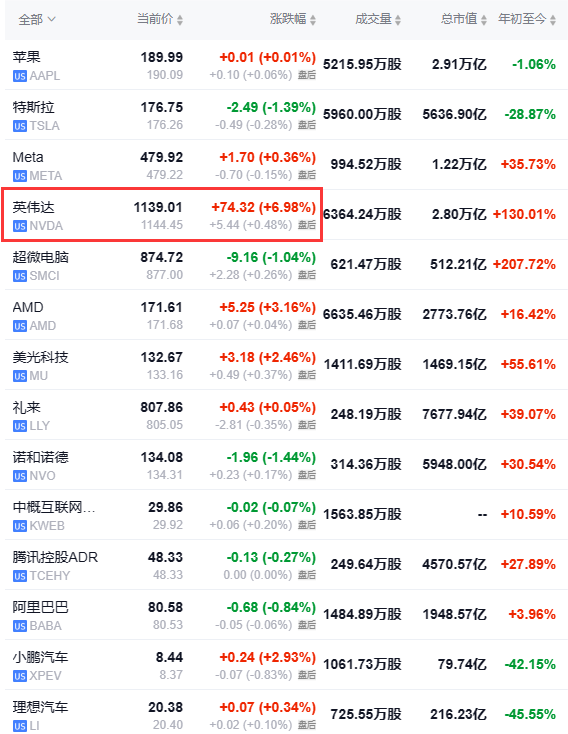
Task: Sort by 当前价 column arrows
Action: click(180, 20)
